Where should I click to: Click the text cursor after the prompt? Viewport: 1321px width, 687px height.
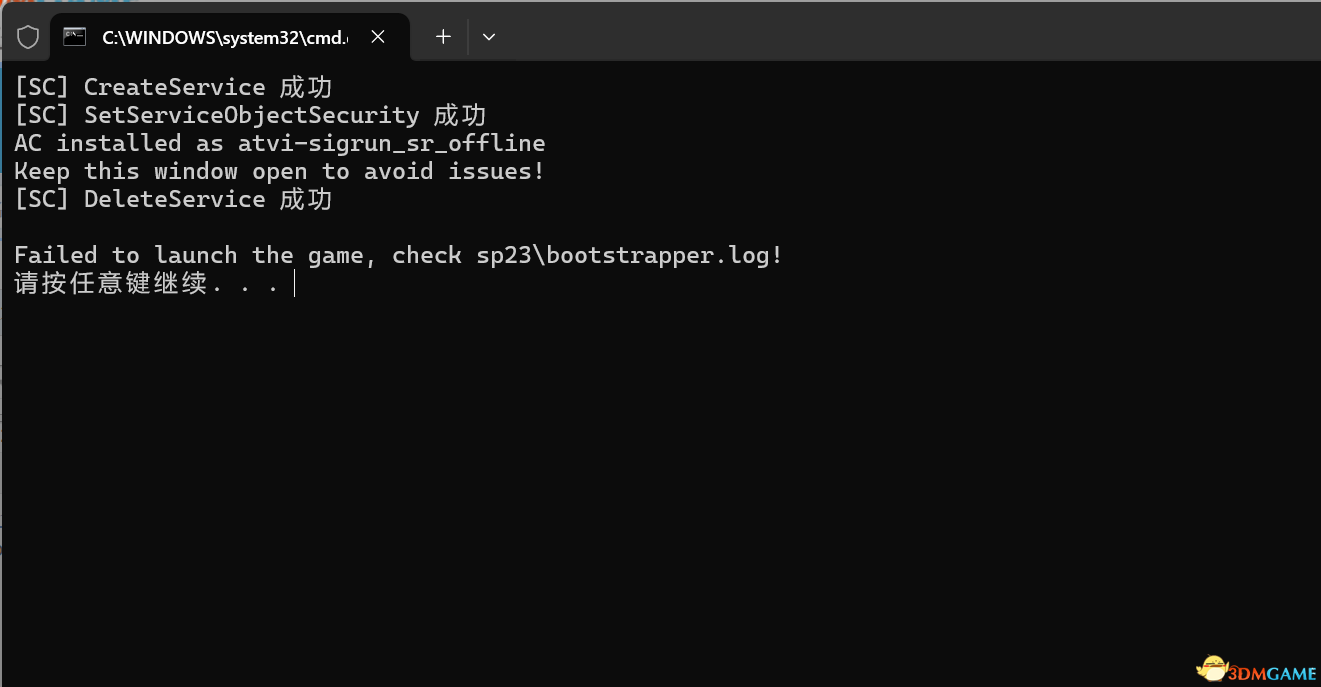point(295,284)
